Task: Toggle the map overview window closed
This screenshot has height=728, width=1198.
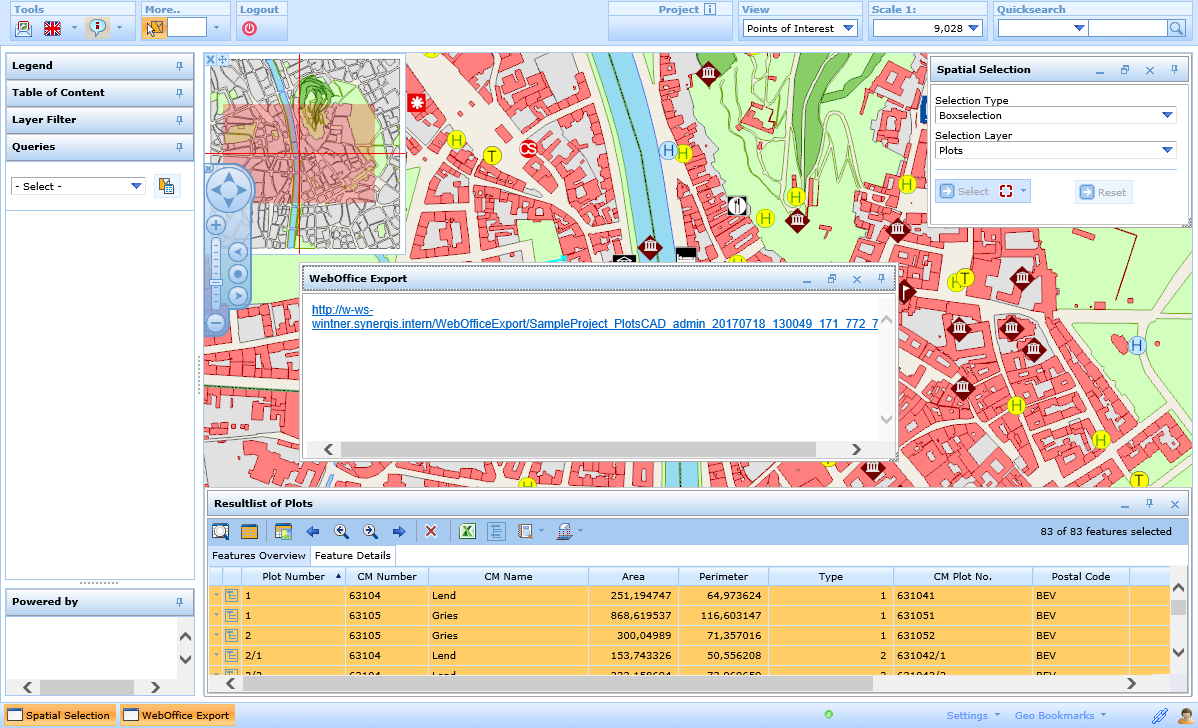Action: [209, 60]
